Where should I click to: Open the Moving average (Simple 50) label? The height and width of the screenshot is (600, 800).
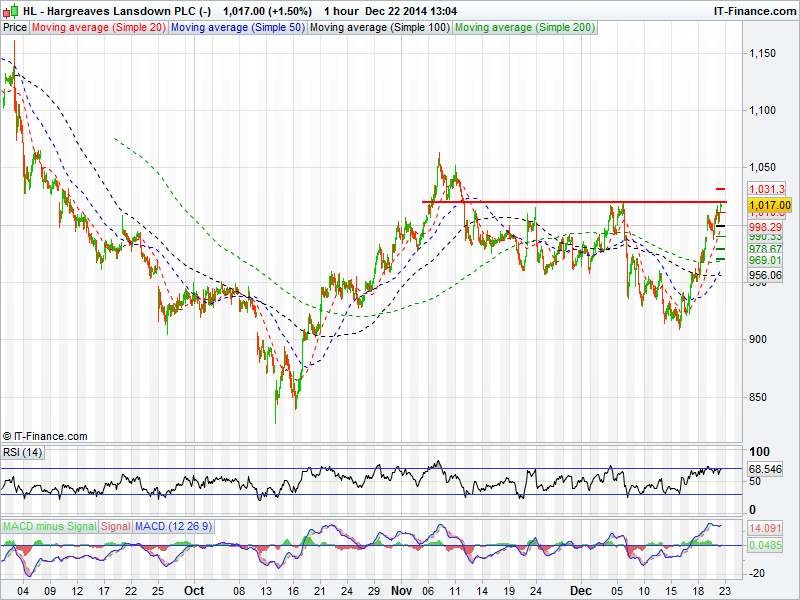[237, 28]
